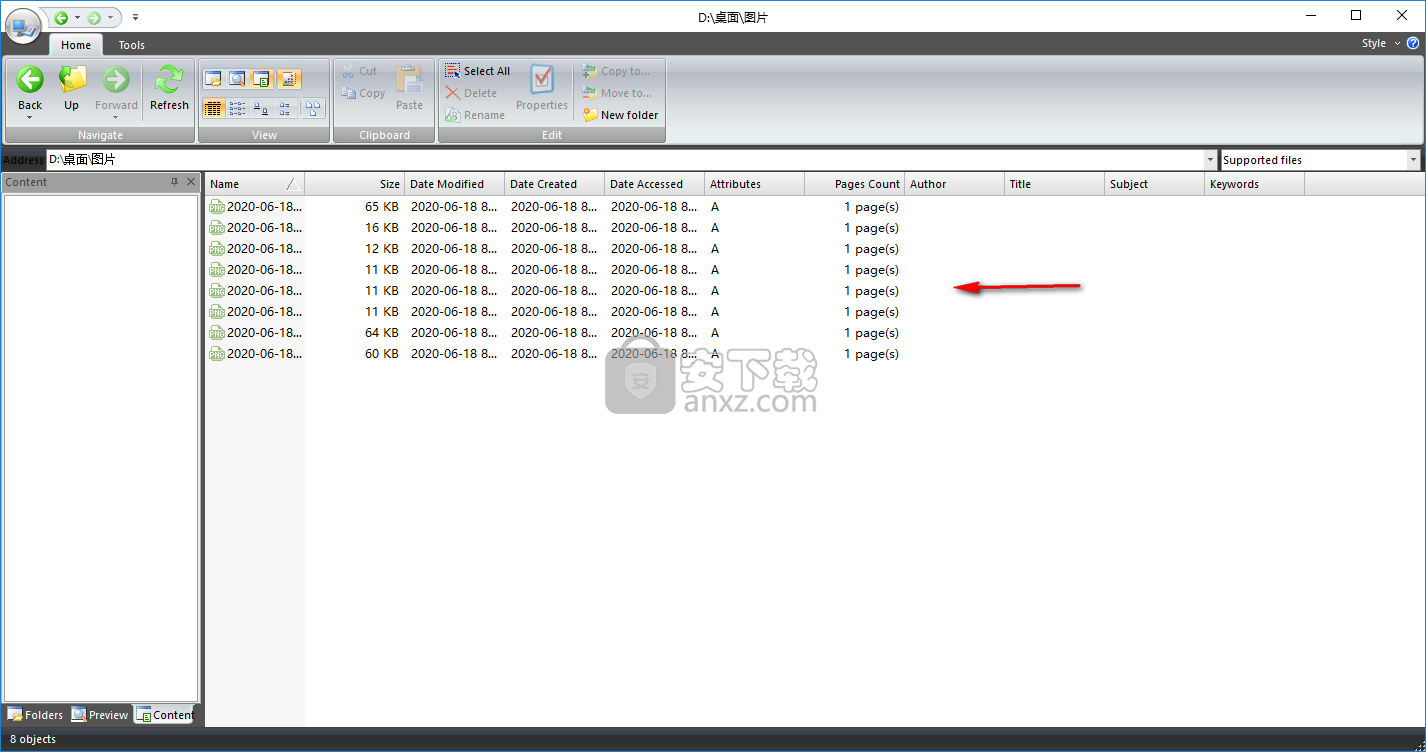Go up one folder level
The height and width of the screenshot is (752, 1426).
coord(72,80)
